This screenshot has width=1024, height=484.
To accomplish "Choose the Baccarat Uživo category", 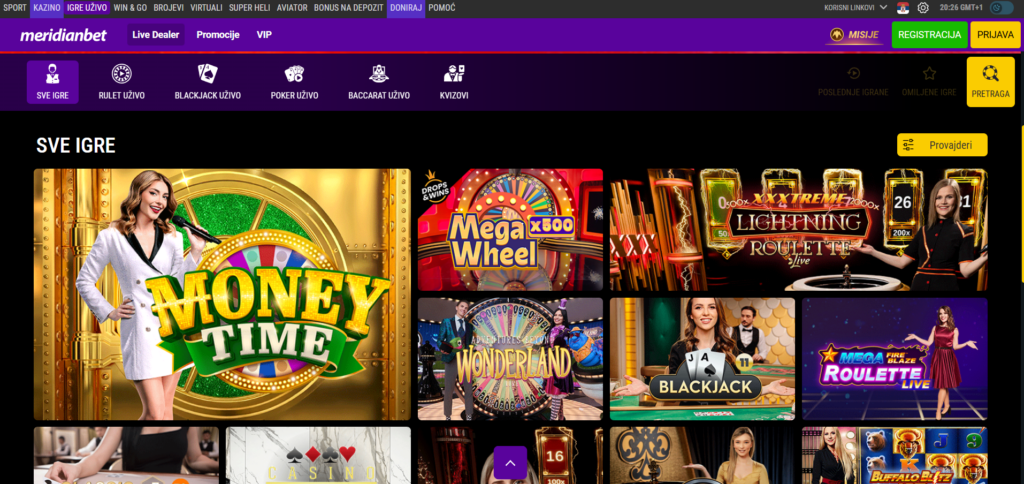I will [x=379, y=82].
